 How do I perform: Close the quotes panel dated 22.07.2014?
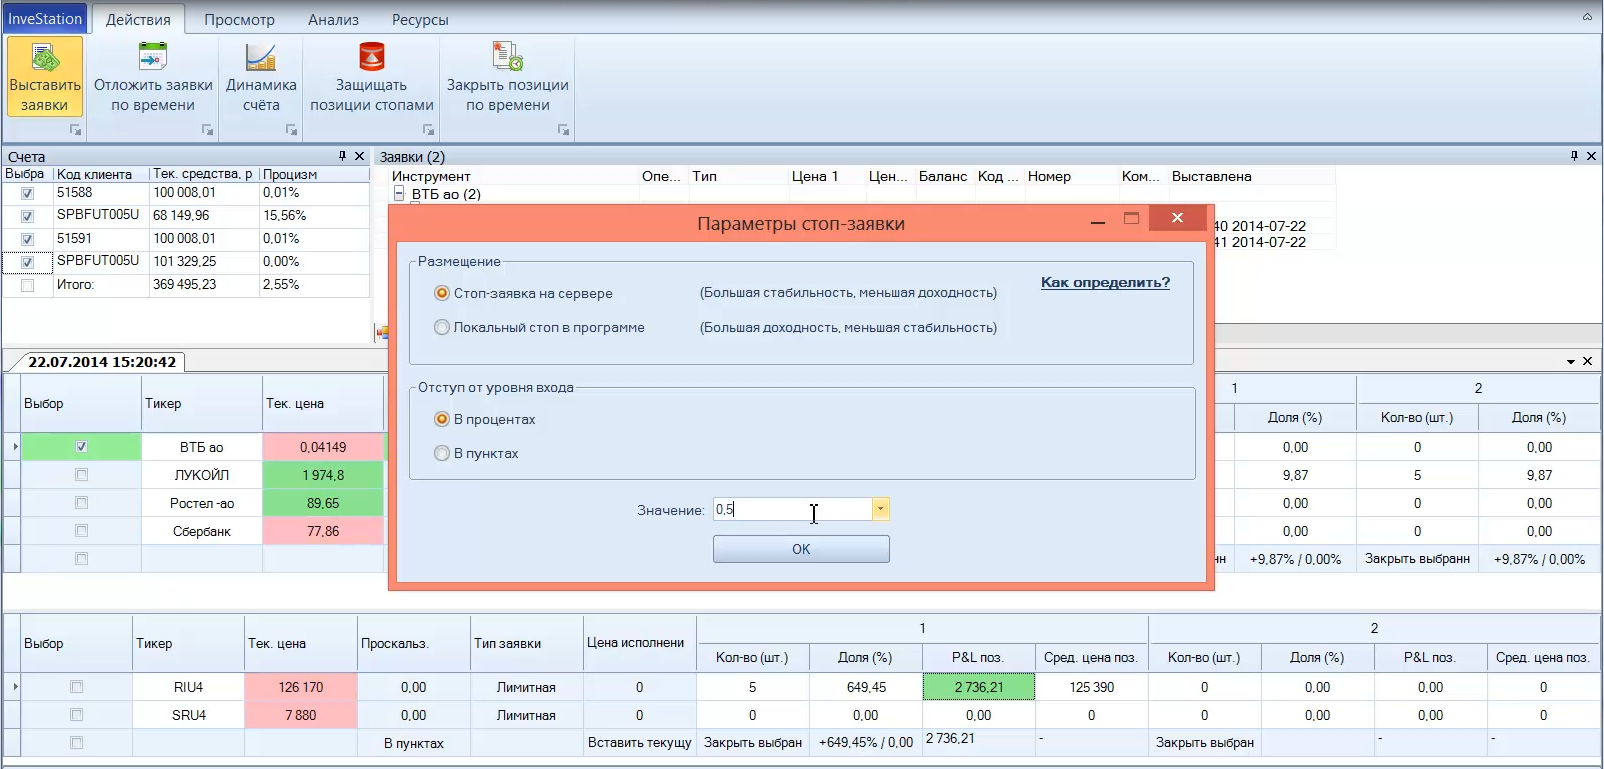coord(1587,361)
